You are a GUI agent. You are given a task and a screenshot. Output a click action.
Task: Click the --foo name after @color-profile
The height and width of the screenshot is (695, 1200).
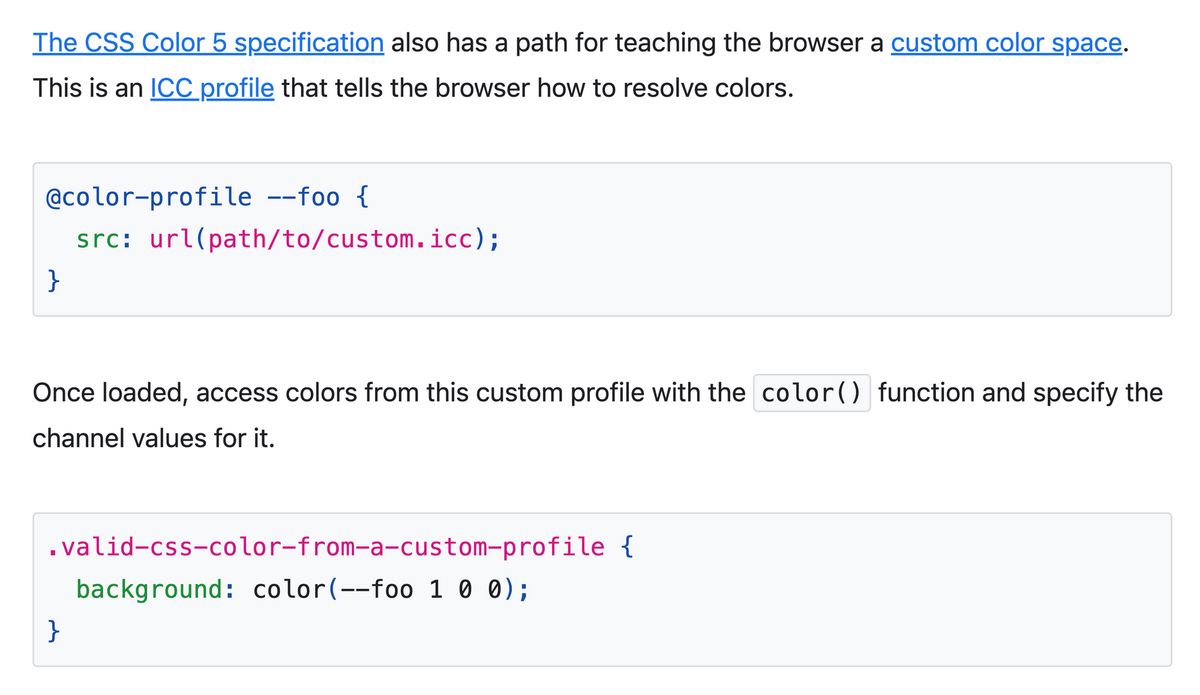(304, 197)
